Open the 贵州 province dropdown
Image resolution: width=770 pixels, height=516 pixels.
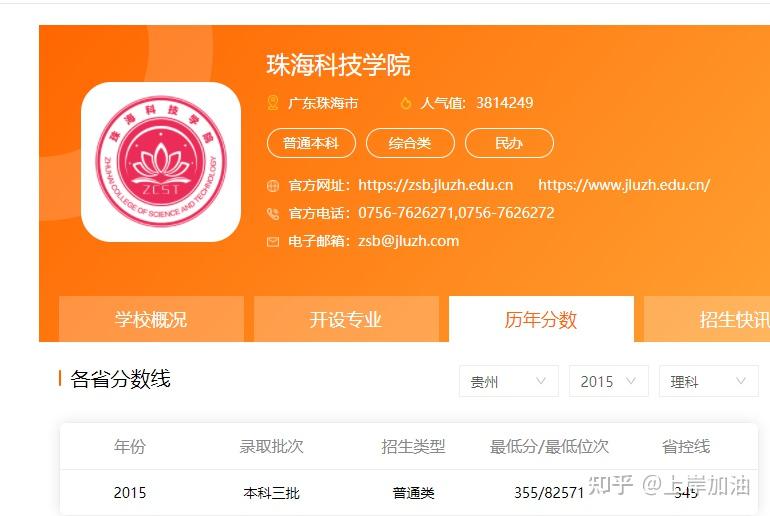pyautogui.click(x=509, y=381)
